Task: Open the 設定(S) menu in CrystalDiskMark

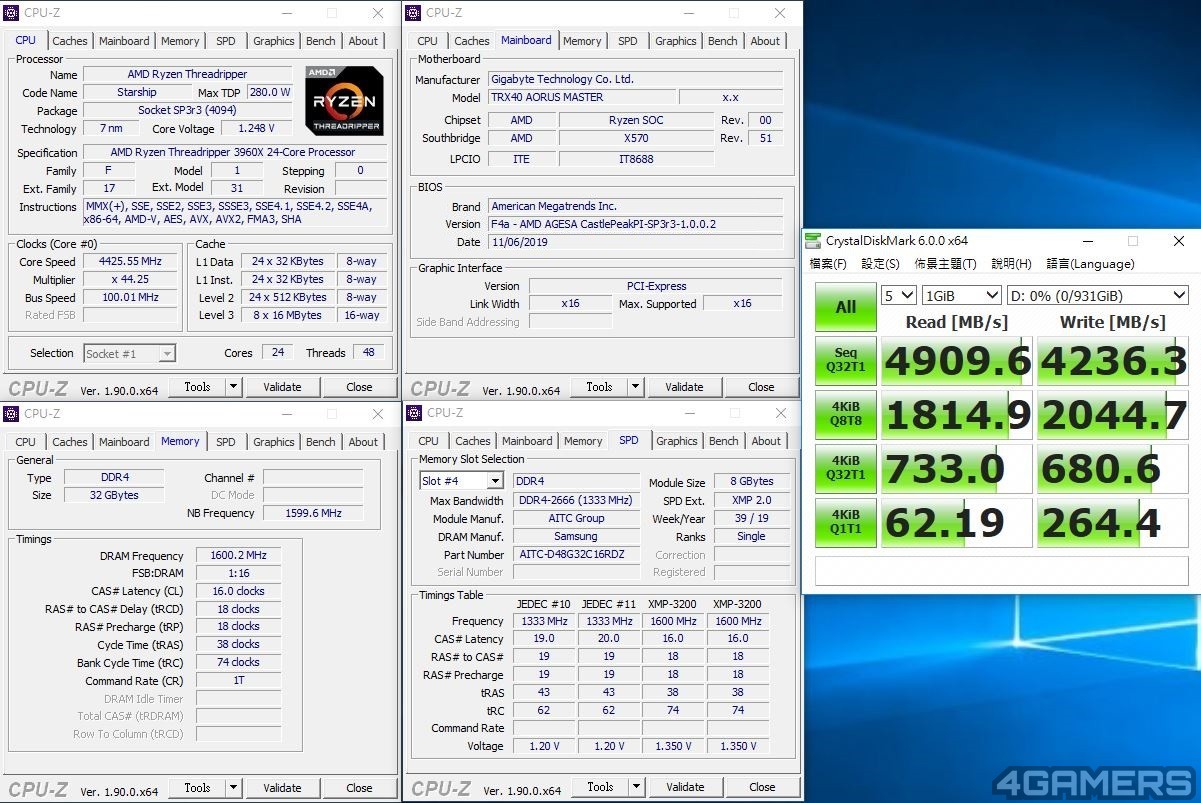Action: (880, 264)
